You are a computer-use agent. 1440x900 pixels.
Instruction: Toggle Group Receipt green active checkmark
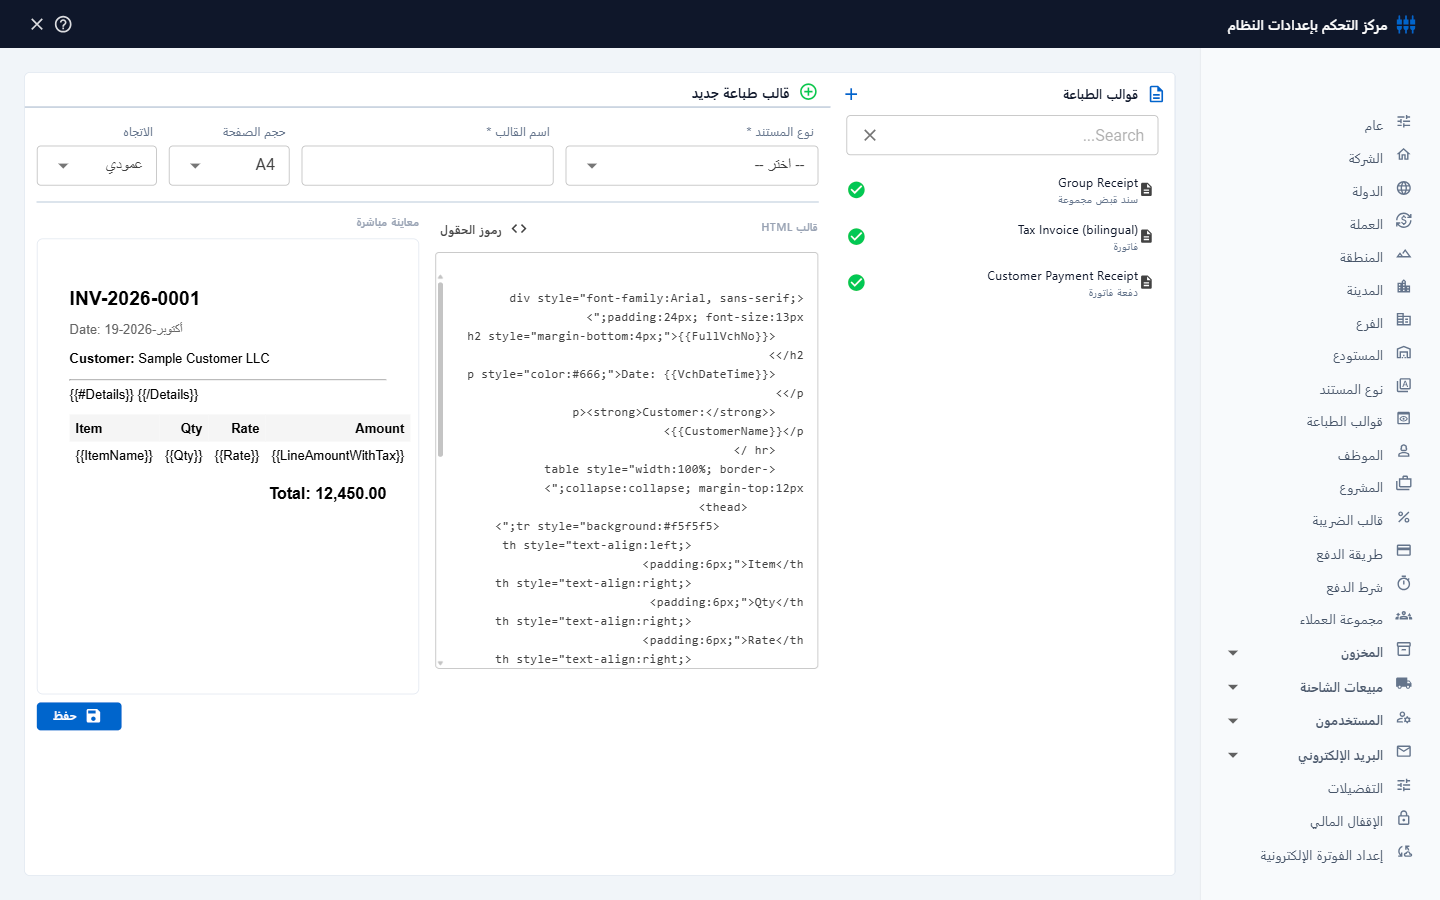[x=856, y=190]
